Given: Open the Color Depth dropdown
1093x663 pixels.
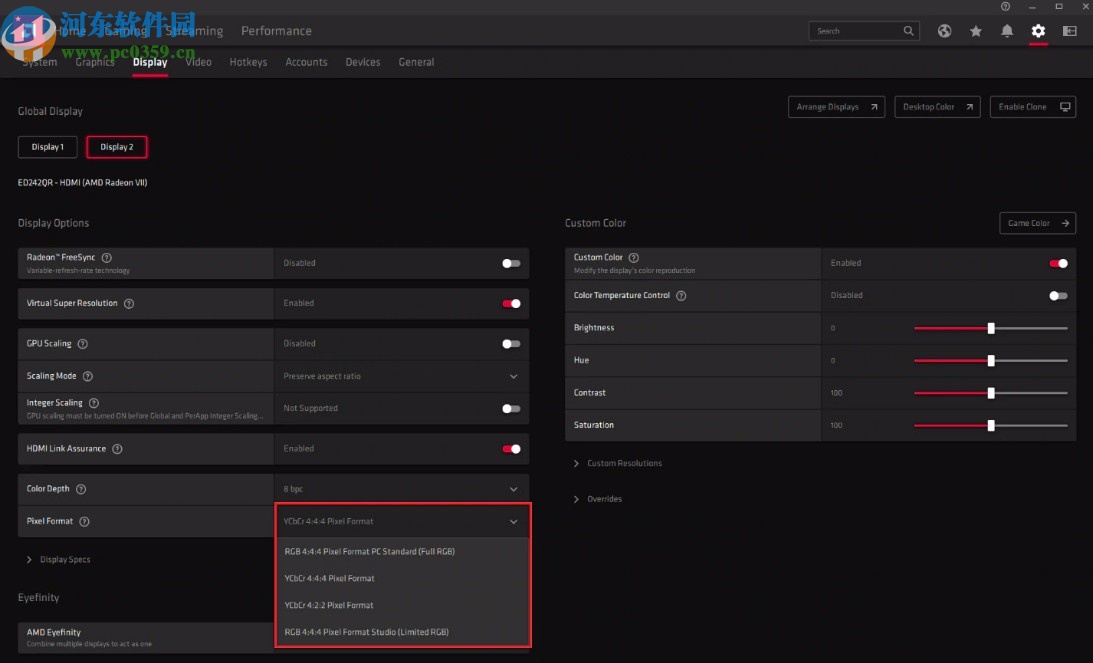Looking at the screenshot, I should (x=402, y=488).
